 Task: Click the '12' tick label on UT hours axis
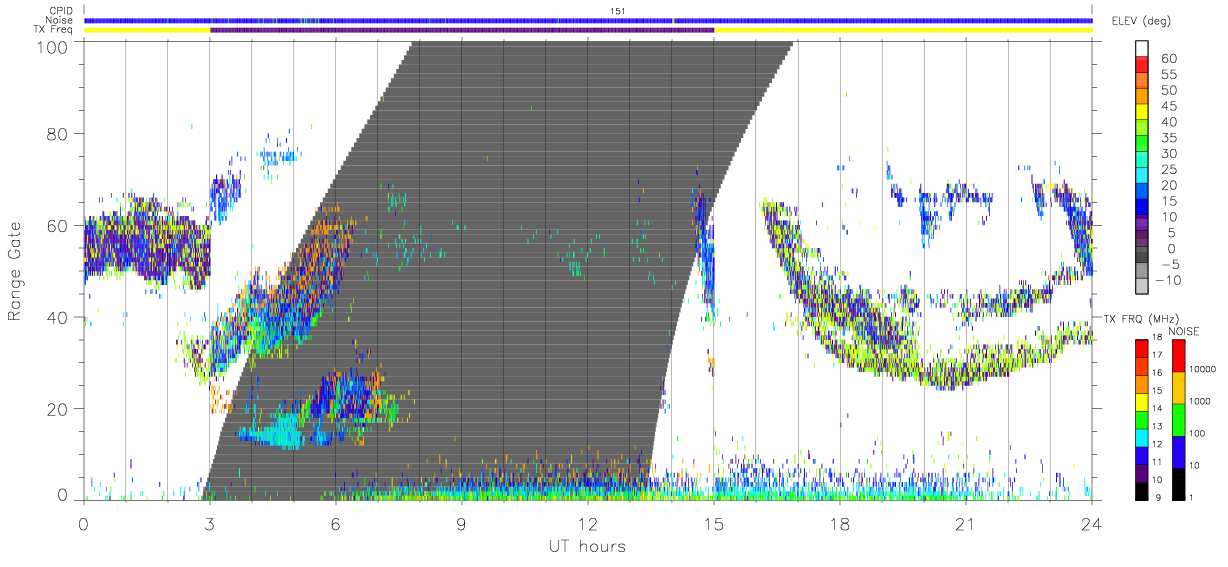(588, 523)
